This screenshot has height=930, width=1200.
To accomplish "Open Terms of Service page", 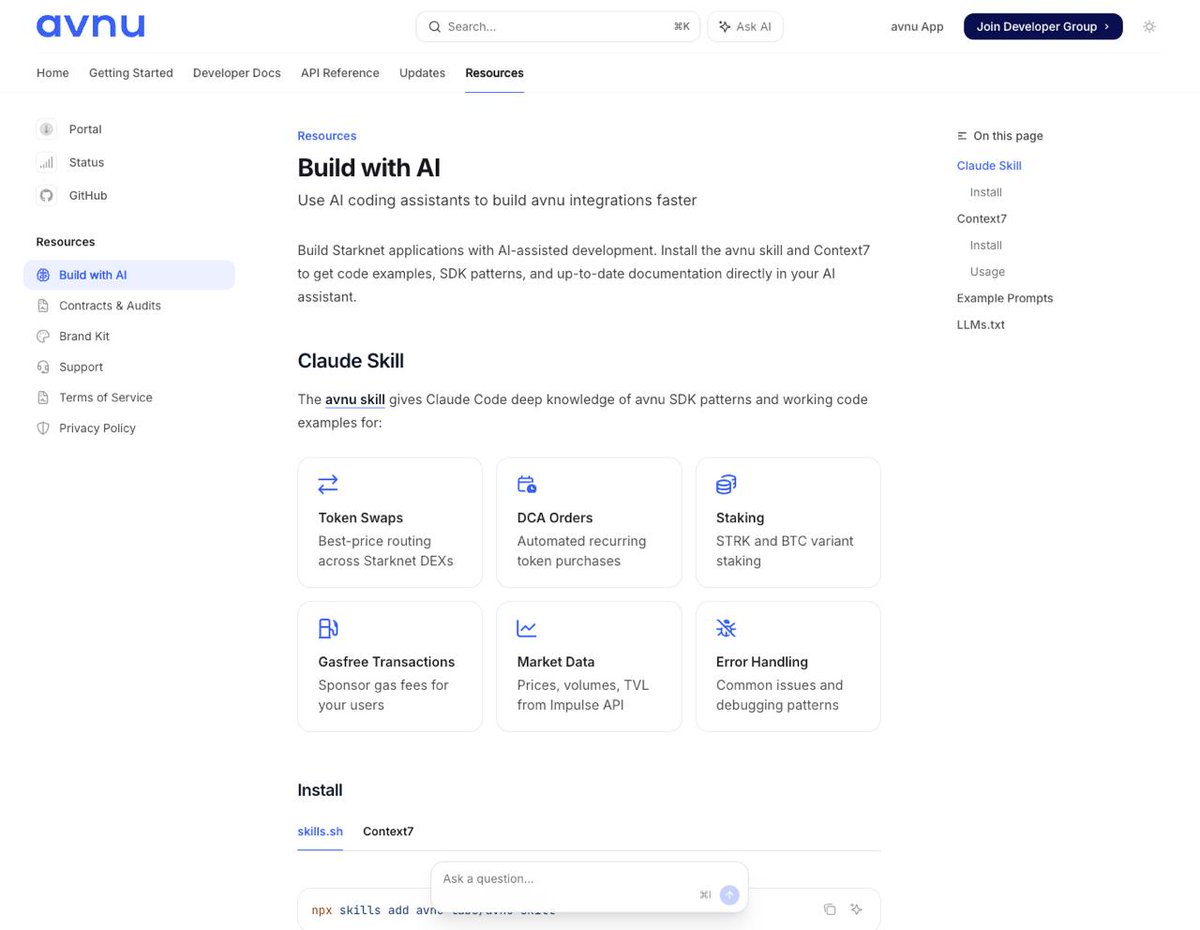I will pyautogui.click(x=106, y=397).
